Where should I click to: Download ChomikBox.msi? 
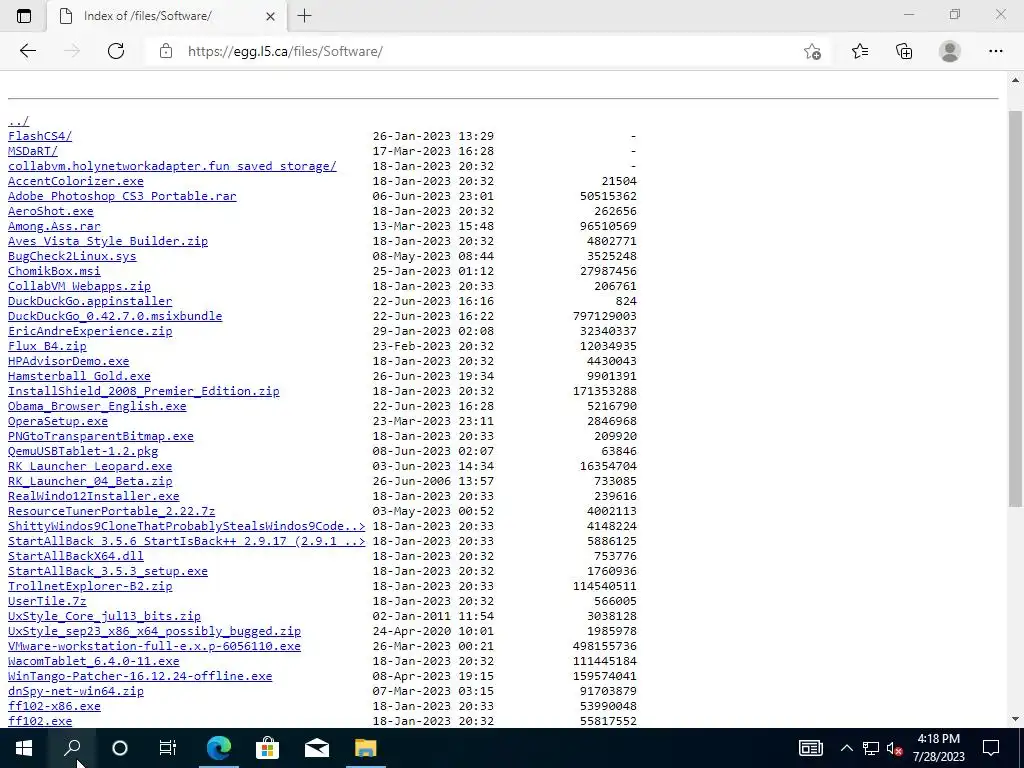coord(54,271)
